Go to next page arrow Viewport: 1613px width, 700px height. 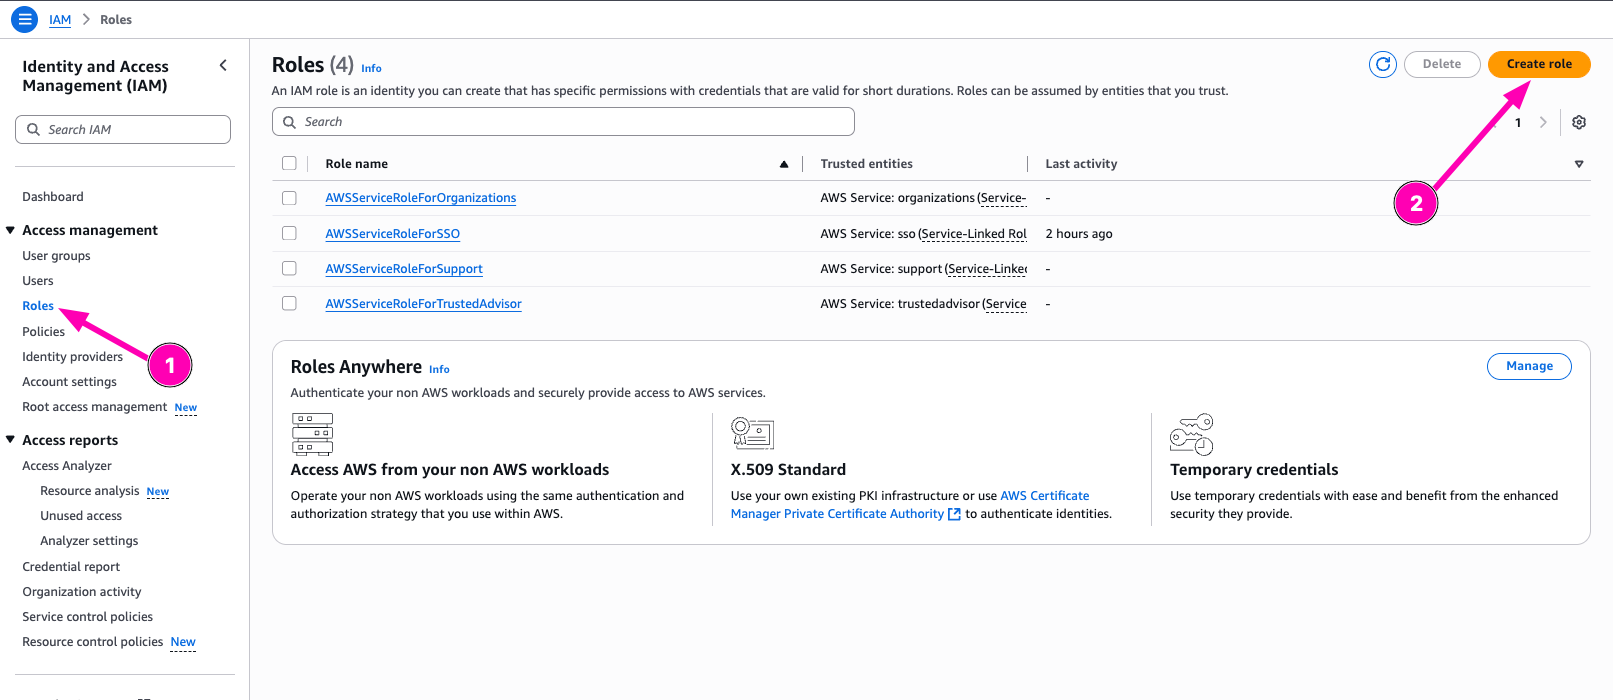pyautogui.click(x=1543, y=122)
